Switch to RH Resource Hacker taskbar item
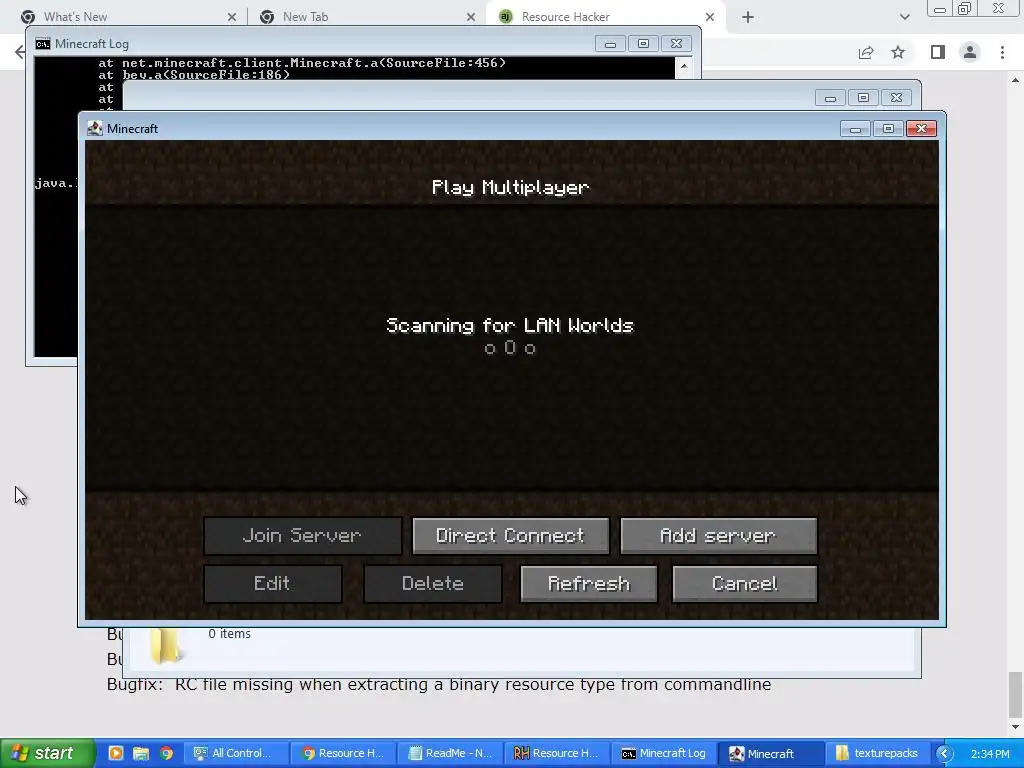 click(556, 753)
